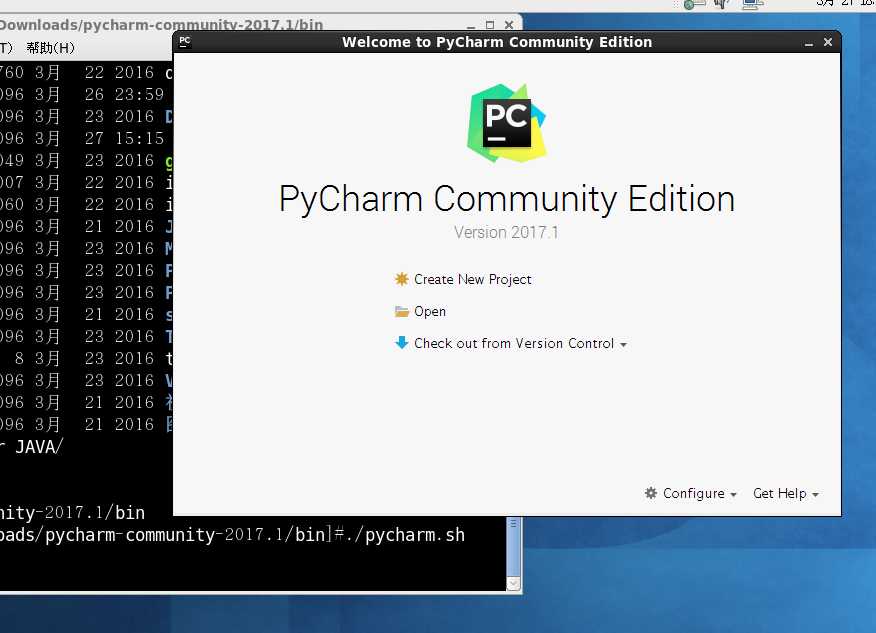Click the PyCharm logo in welcome screen

pos(507,123)
